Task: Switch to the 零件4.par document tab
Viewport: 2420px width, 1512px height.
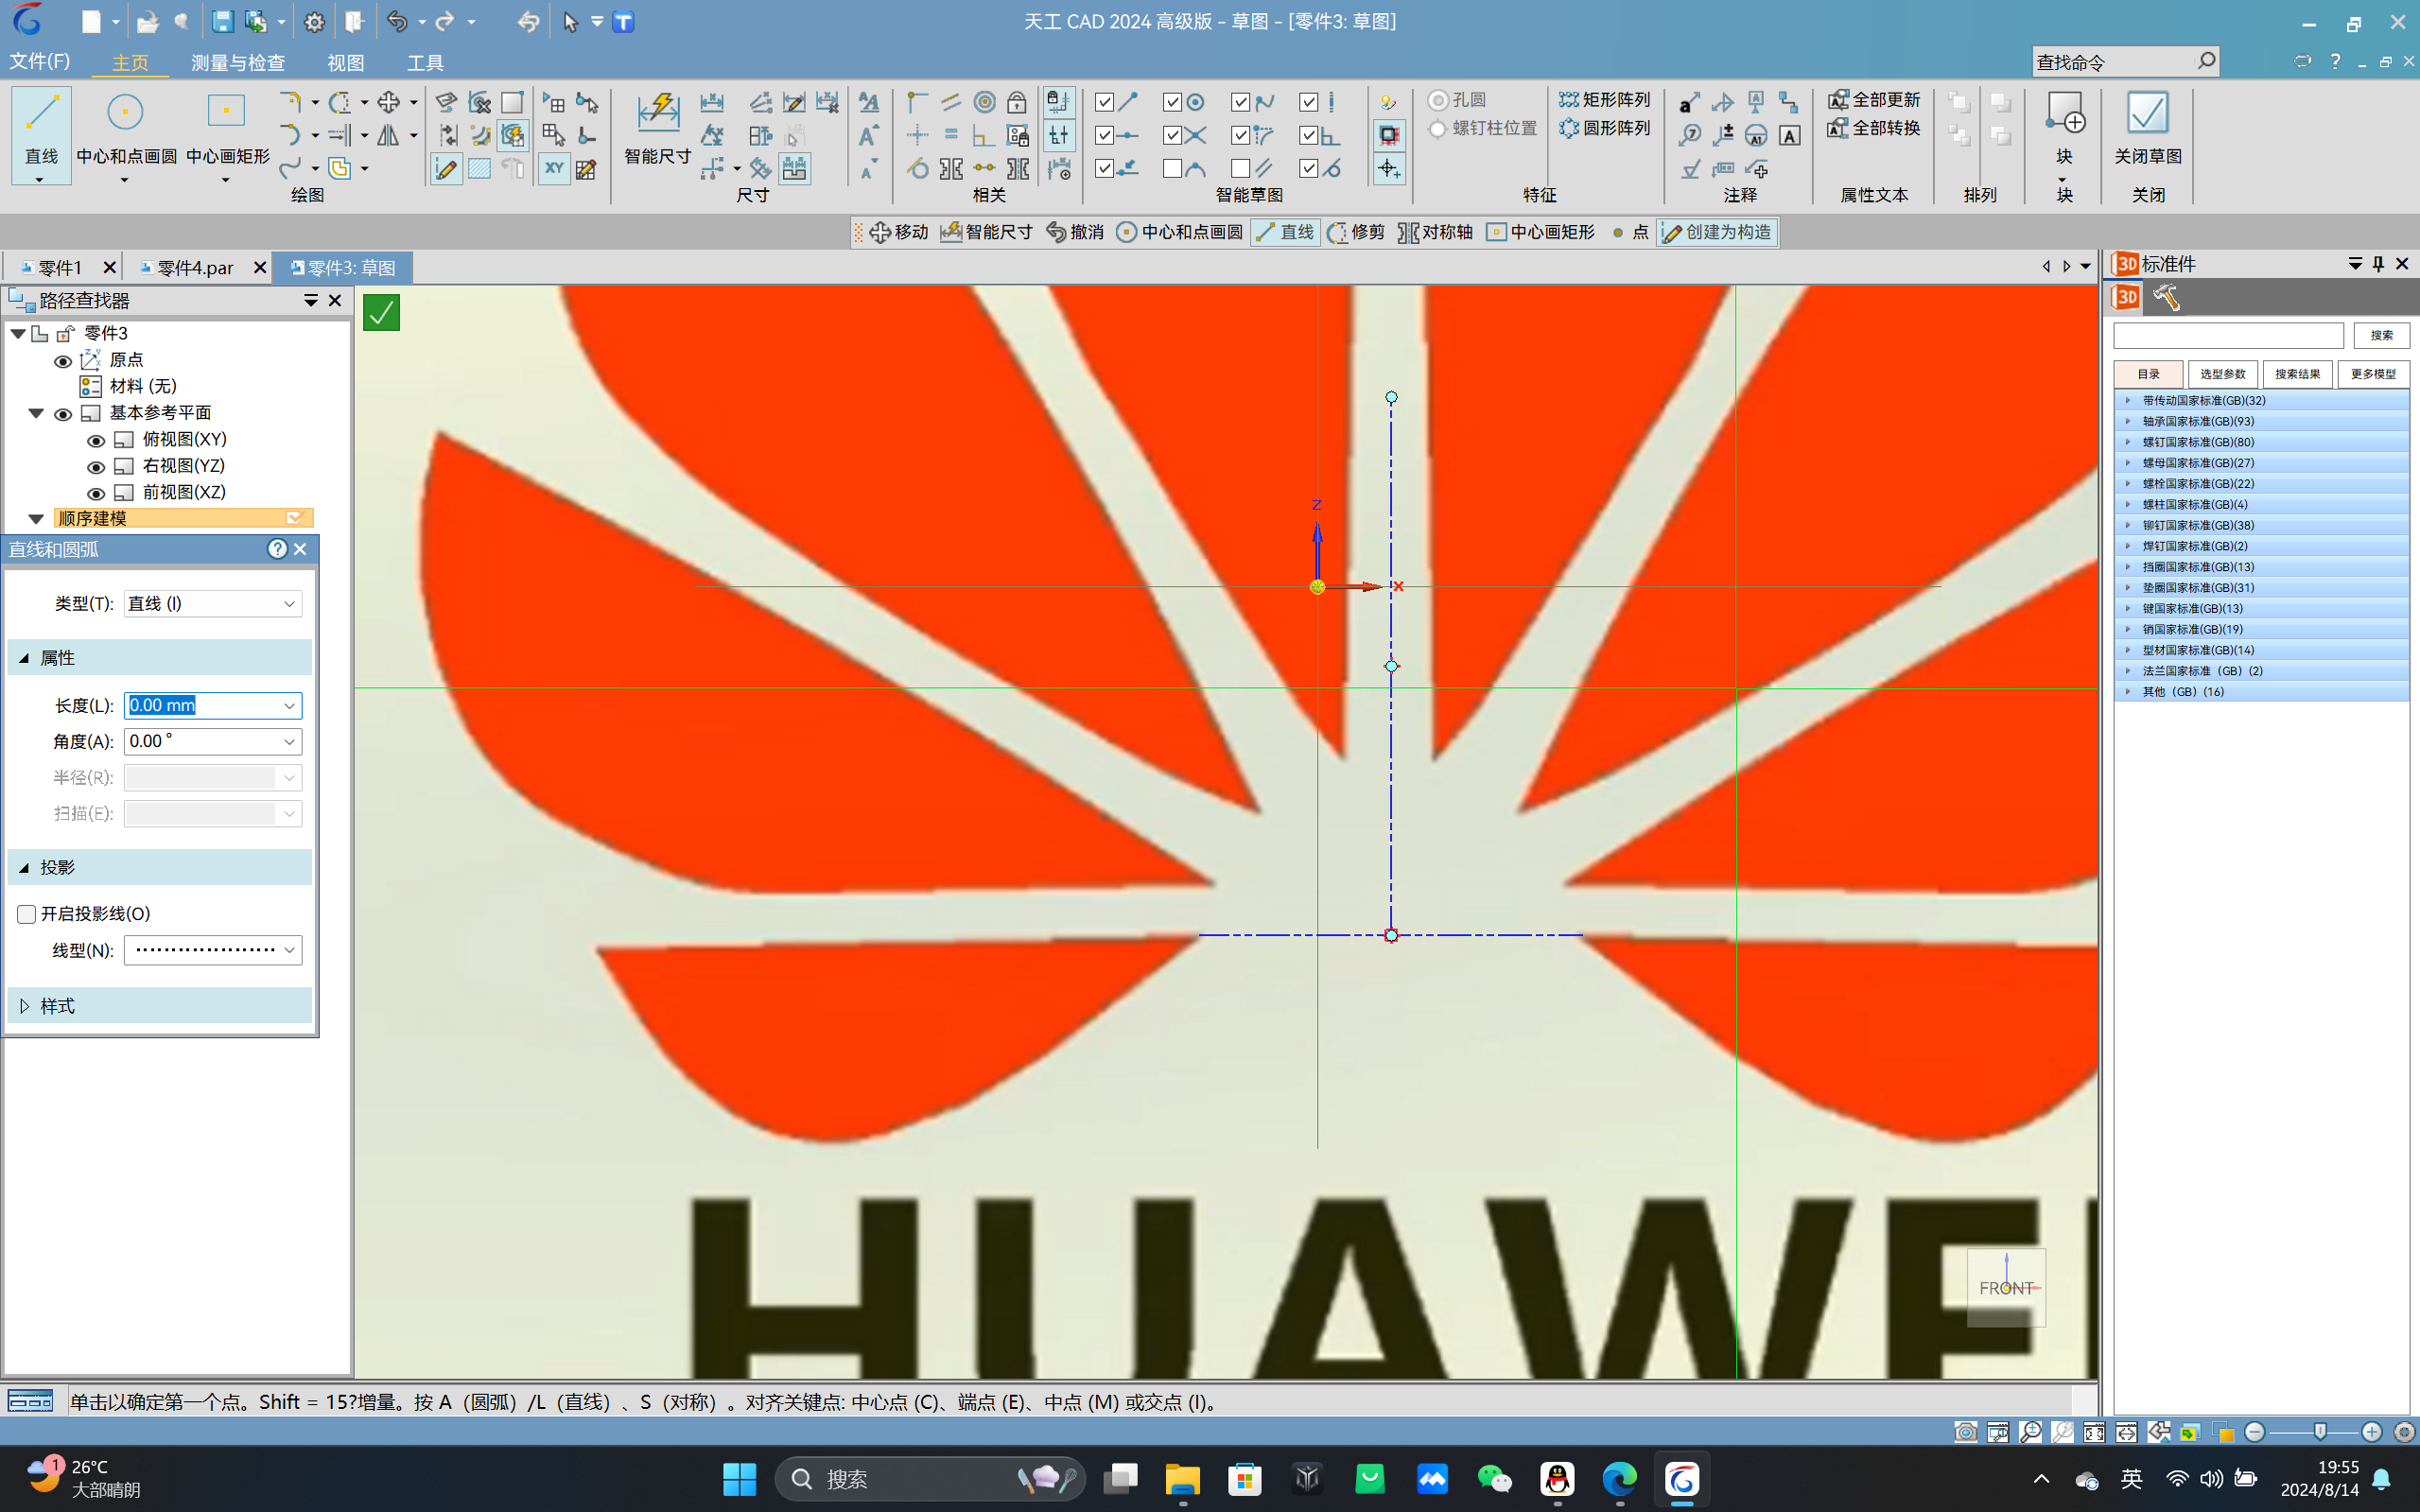Action: [x=195, y=268]
